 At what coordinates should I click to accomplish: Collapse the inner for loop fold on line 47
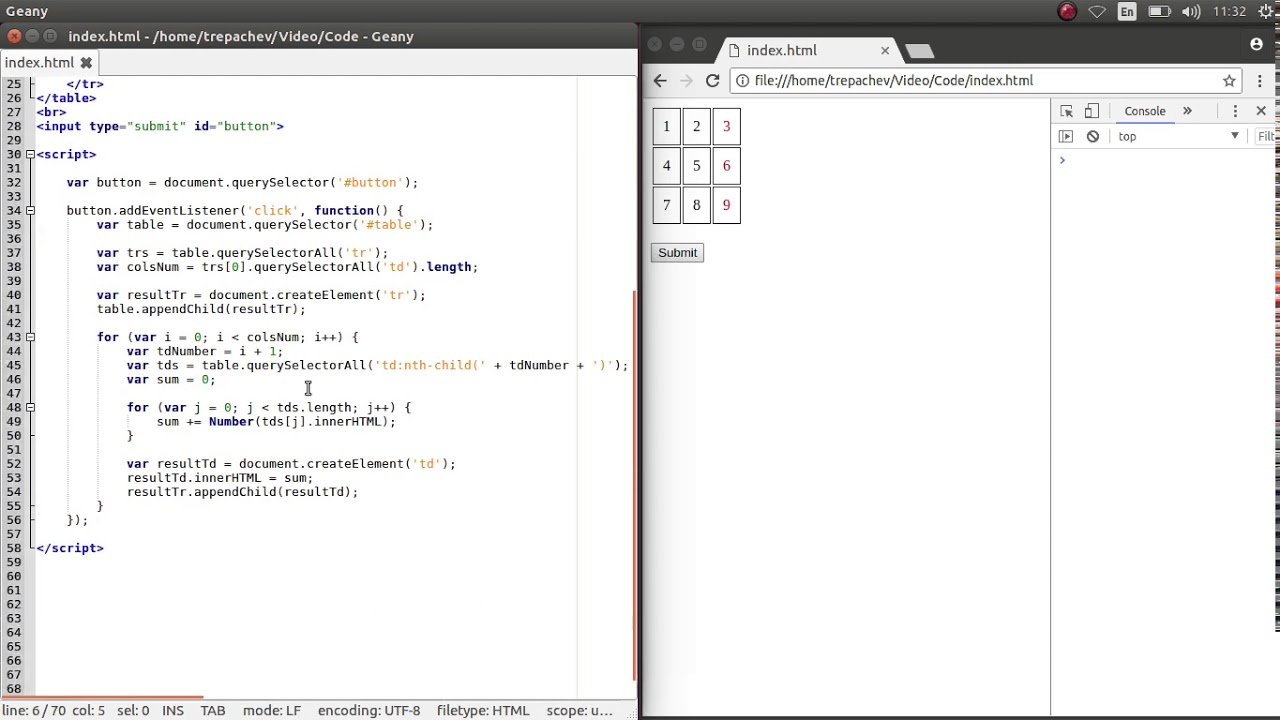click(30, 407)
